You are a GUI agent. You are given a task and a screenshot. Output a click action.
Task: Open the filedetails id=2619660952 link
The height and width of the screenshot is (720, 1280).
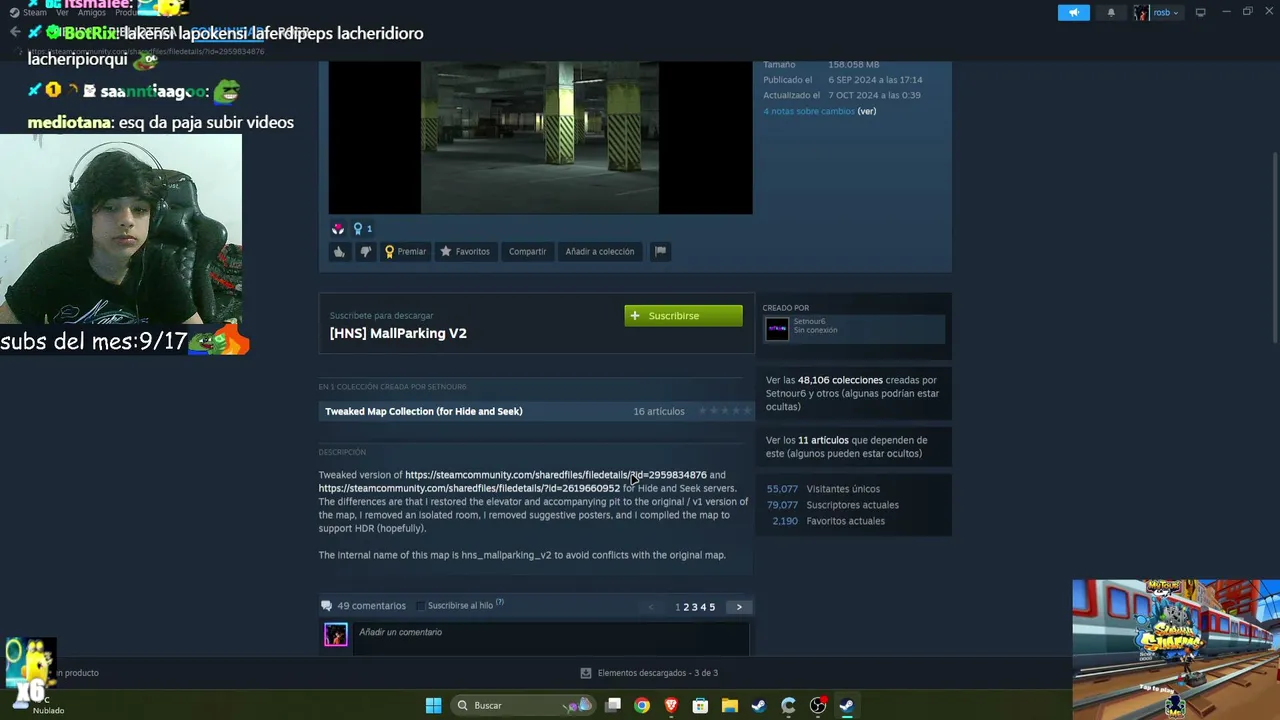point(469,488)
